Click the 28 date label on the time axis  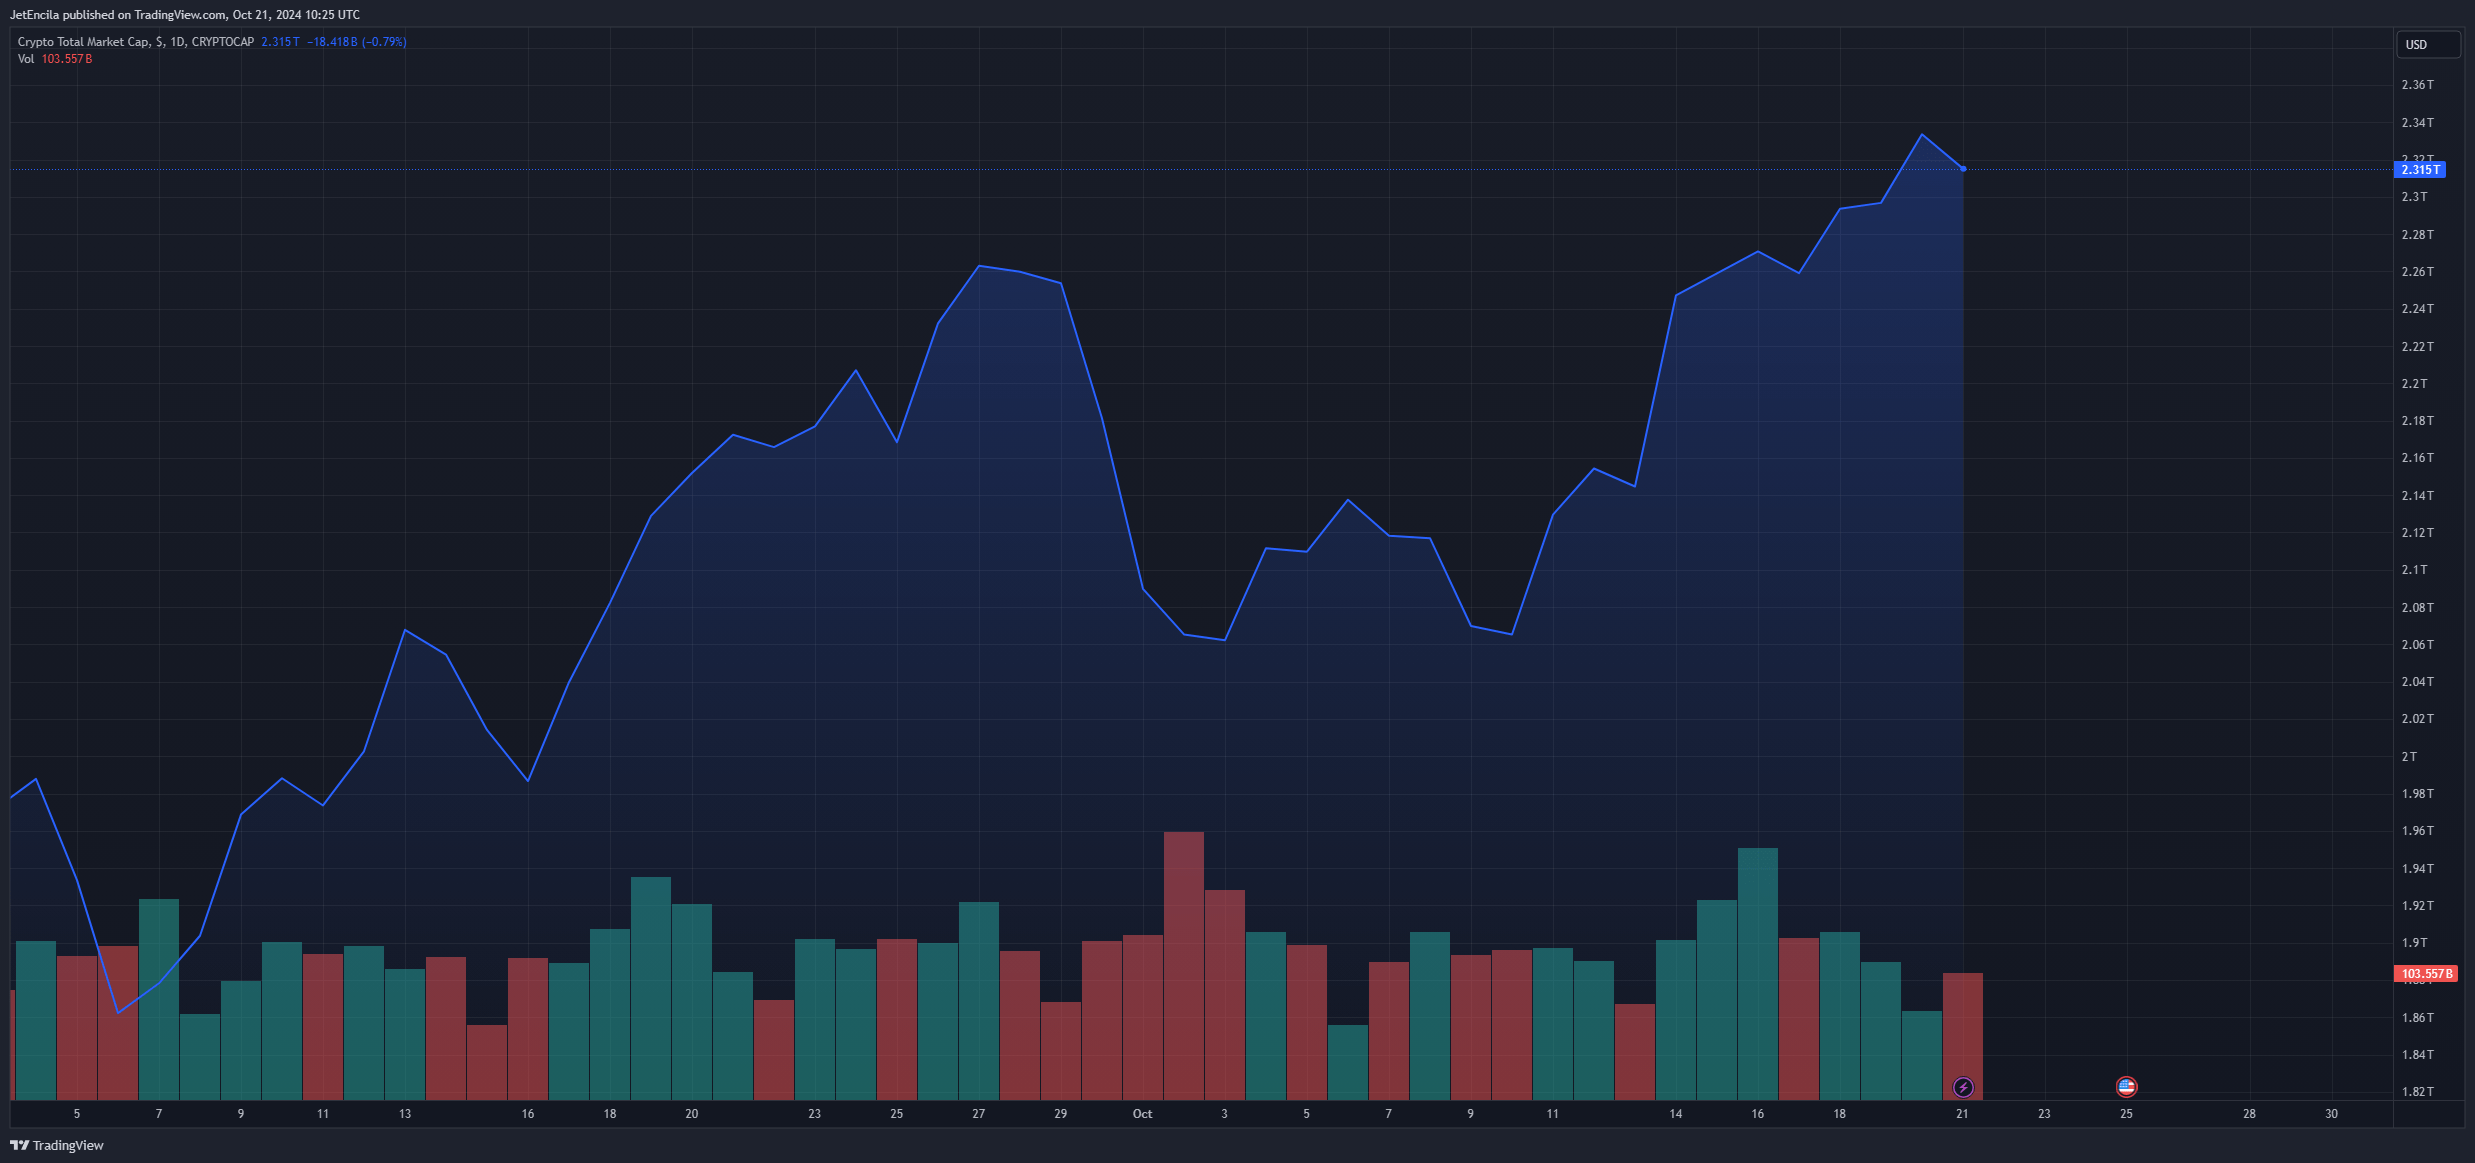click(x=2249, y=1114)
